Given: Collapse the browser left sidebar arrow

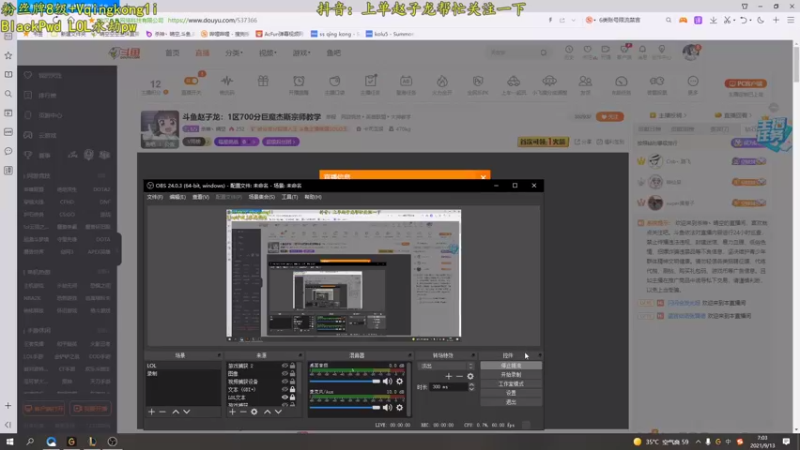Looking at the screenshot, I should (8, 424).
